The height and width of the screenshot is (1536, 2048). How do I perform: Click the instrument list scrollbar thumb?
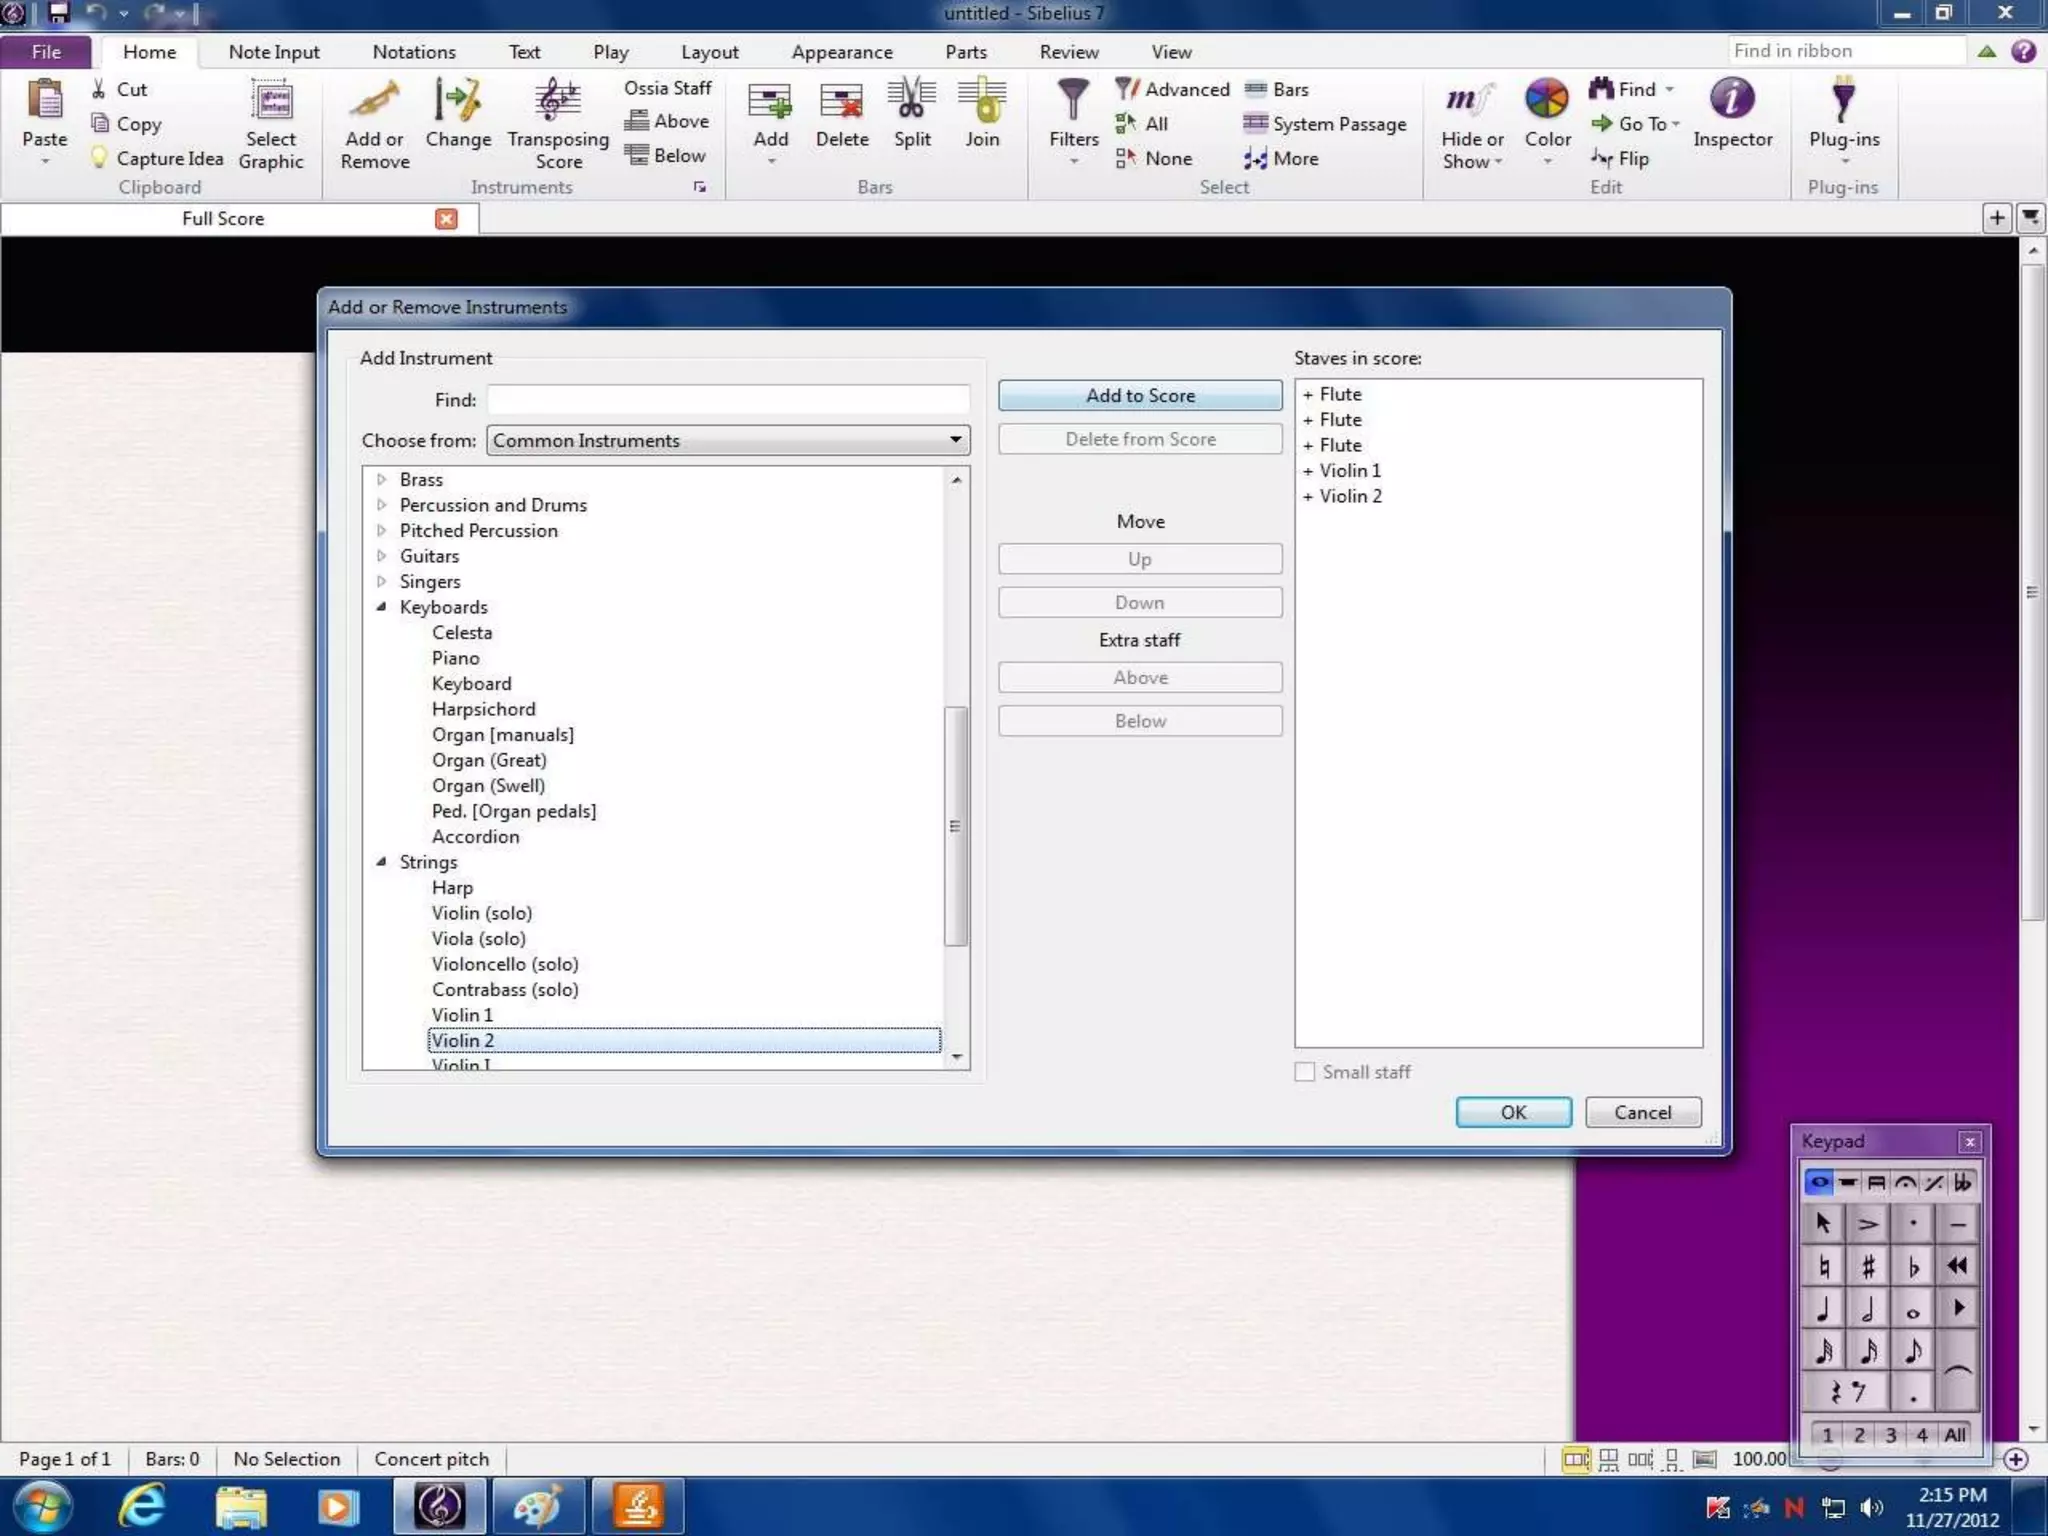tap(955, 825)
